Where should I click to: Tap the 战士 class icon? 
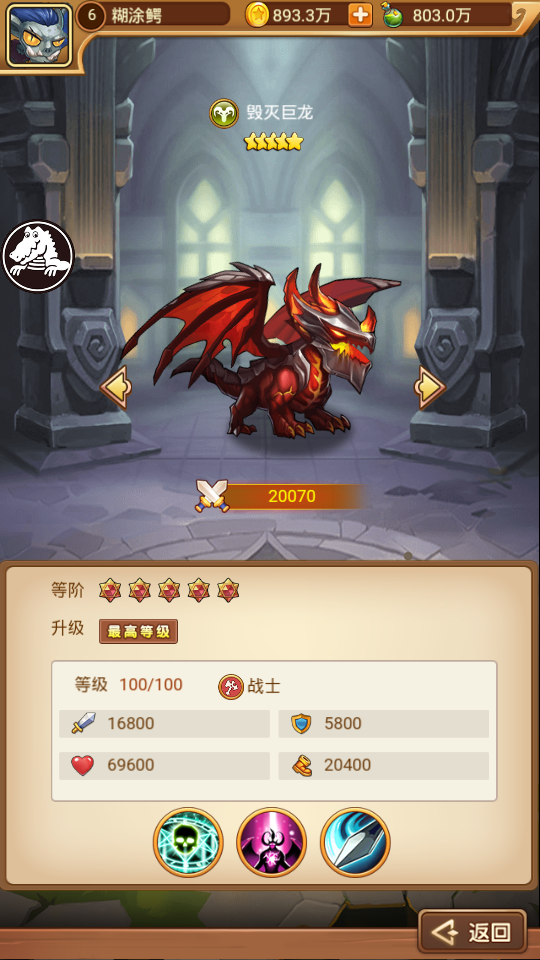pyautogui.click(x=231, y=686)
